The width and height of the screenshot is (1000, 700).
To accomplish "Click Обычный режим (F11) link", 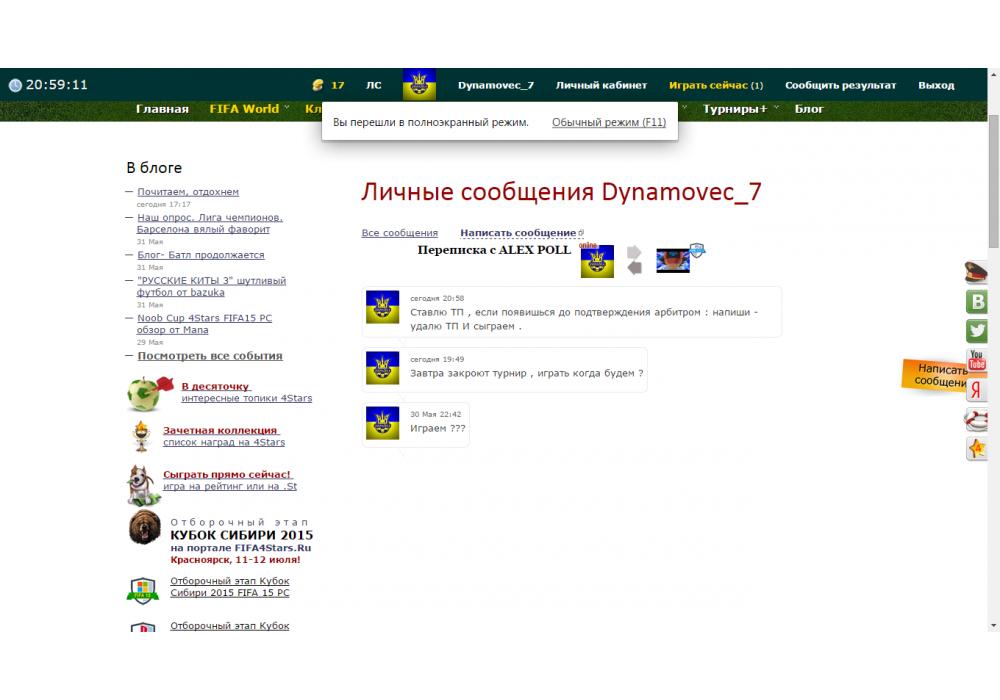I will click(x=608, y=122).
